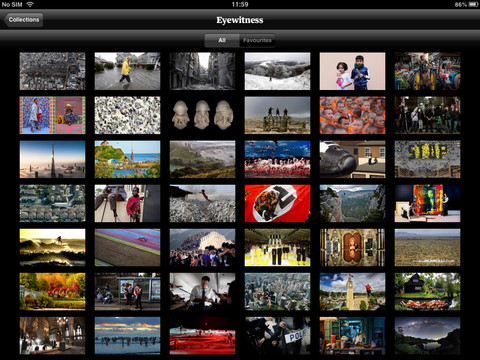Select the All tab
480x360 pixels.
[222, 40]
